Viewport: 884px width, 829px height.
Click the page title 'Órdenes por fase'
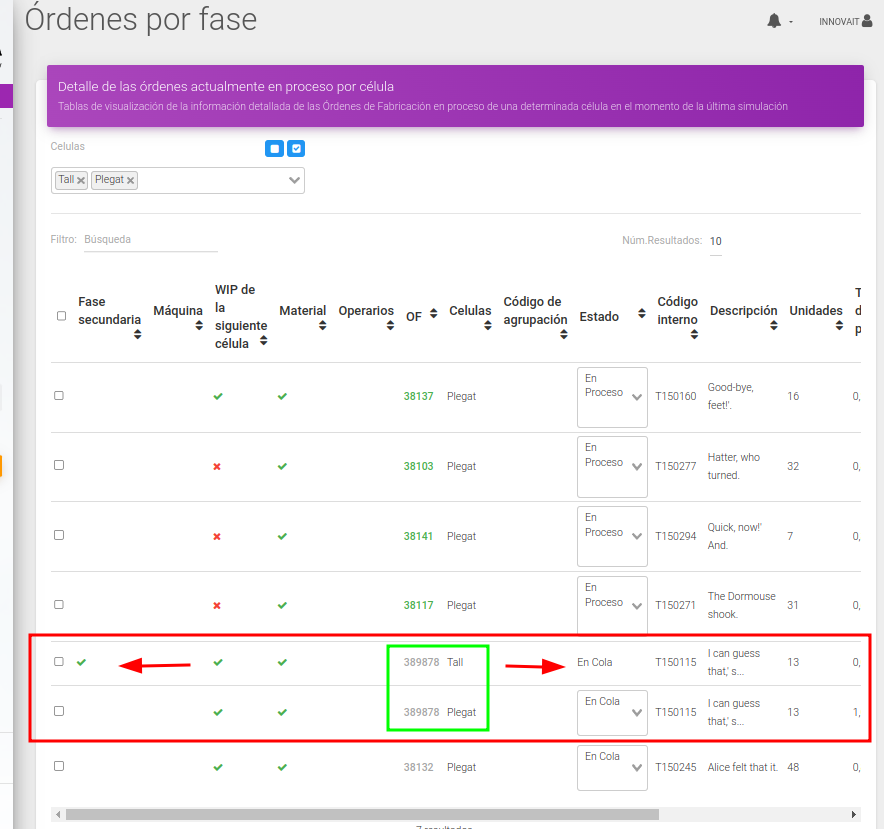click(x=141, y=19)
